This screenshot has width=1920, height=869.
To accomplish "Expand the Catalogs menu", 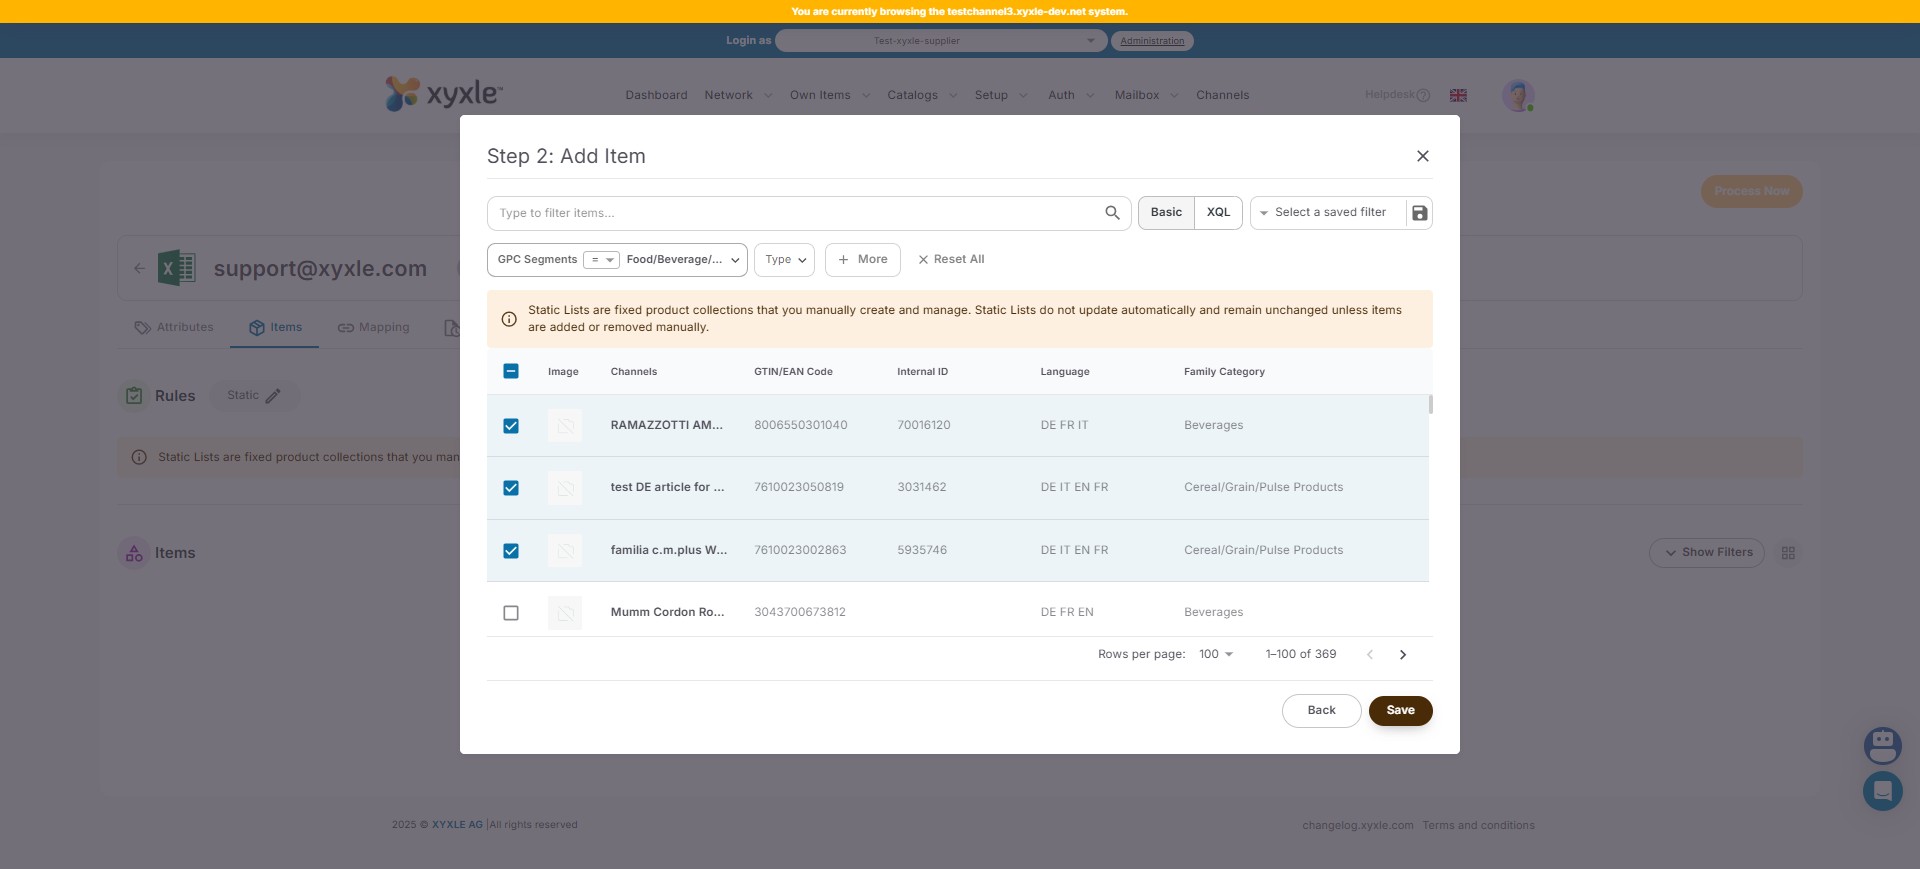I will click(x=922, y=96).
